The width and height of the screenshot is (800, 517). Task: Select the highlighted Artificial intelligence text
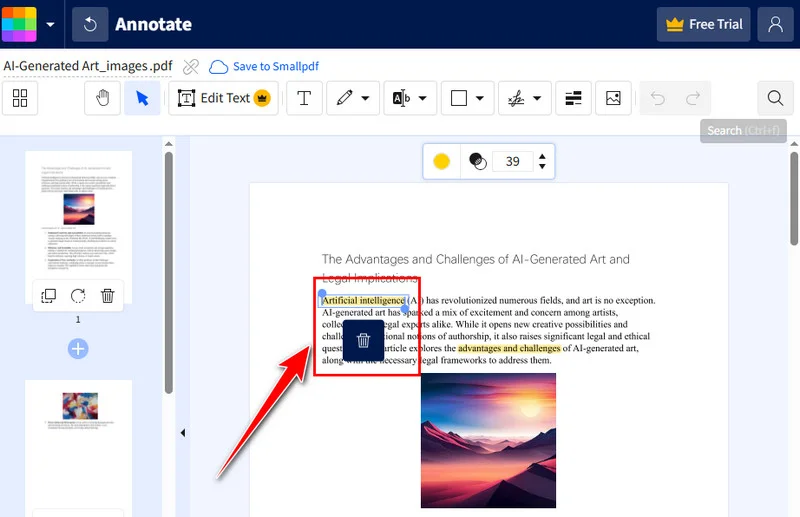point(364,301)
